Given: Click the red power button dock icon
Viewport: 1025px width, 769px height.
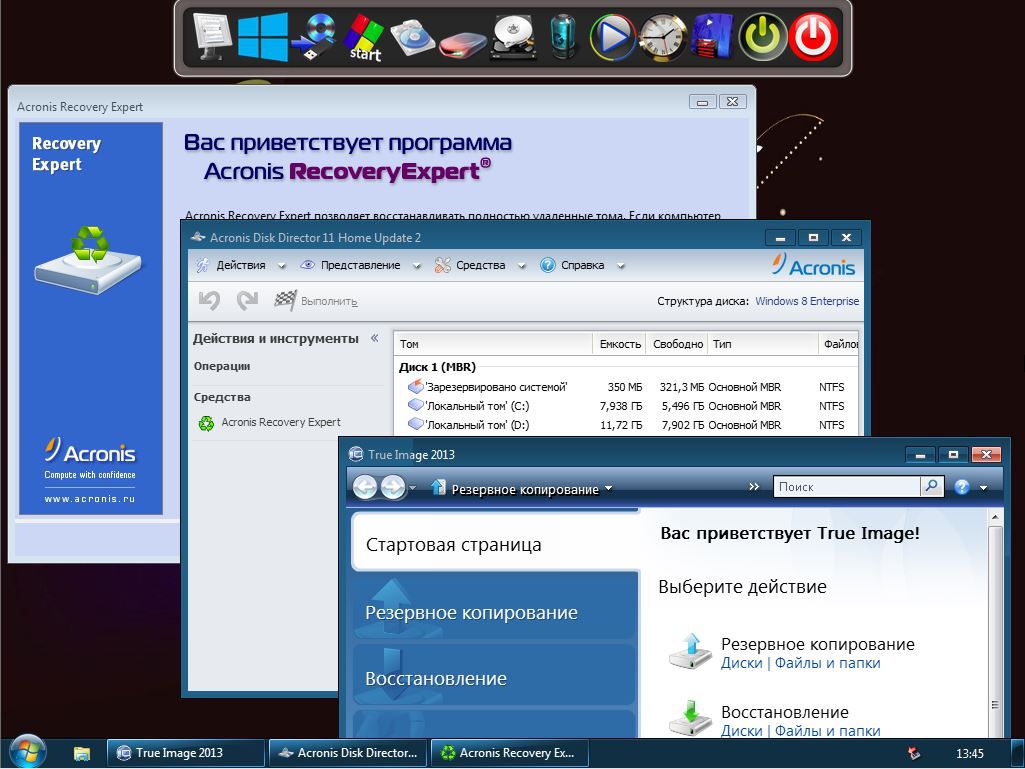Looking at the screenshot, I should pyautogui.click(x=814, y=38).
